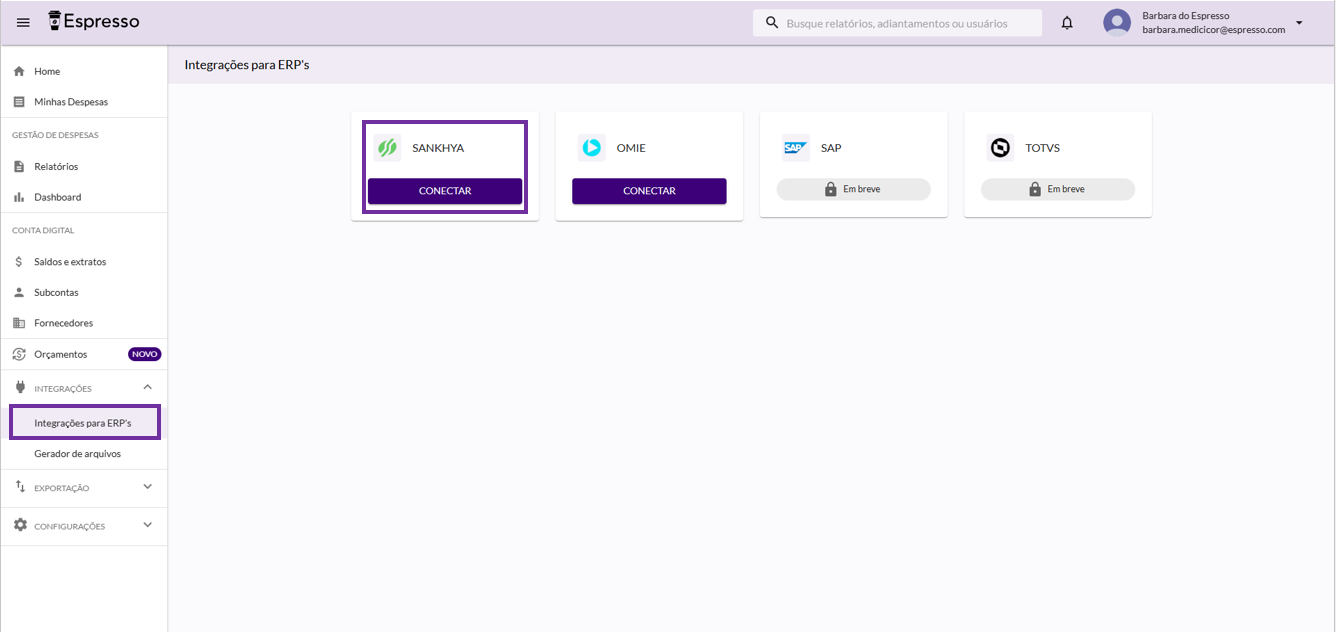
Task: Open Relatórios in sidebar
Action: coord(84,166)
